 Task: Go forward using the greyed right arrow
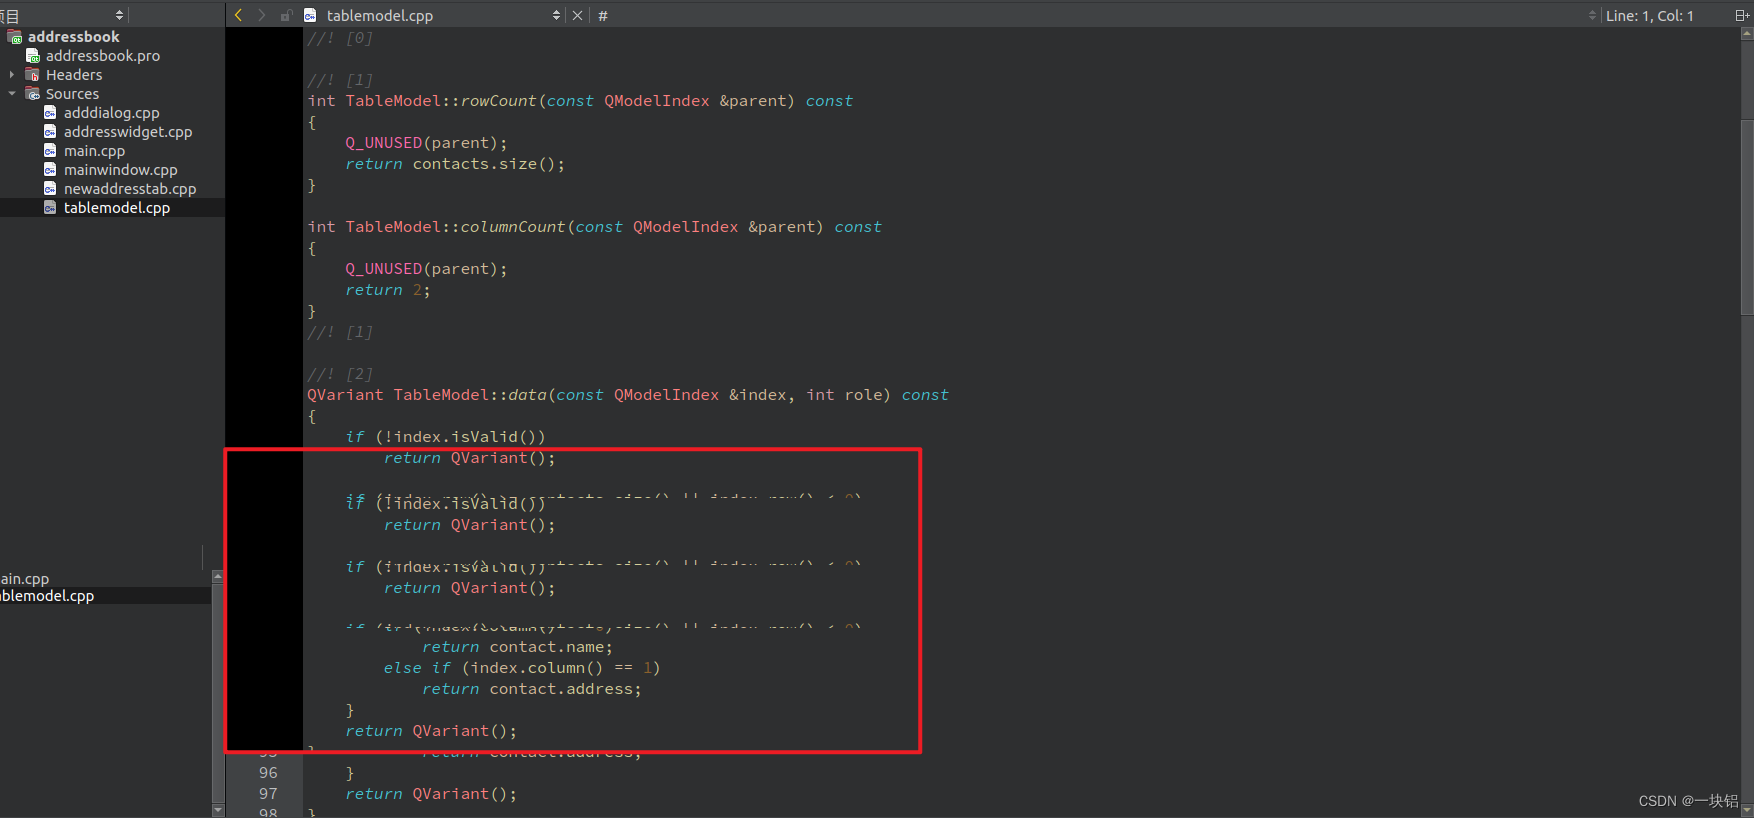pyautogui.click(x=262, y=15)
